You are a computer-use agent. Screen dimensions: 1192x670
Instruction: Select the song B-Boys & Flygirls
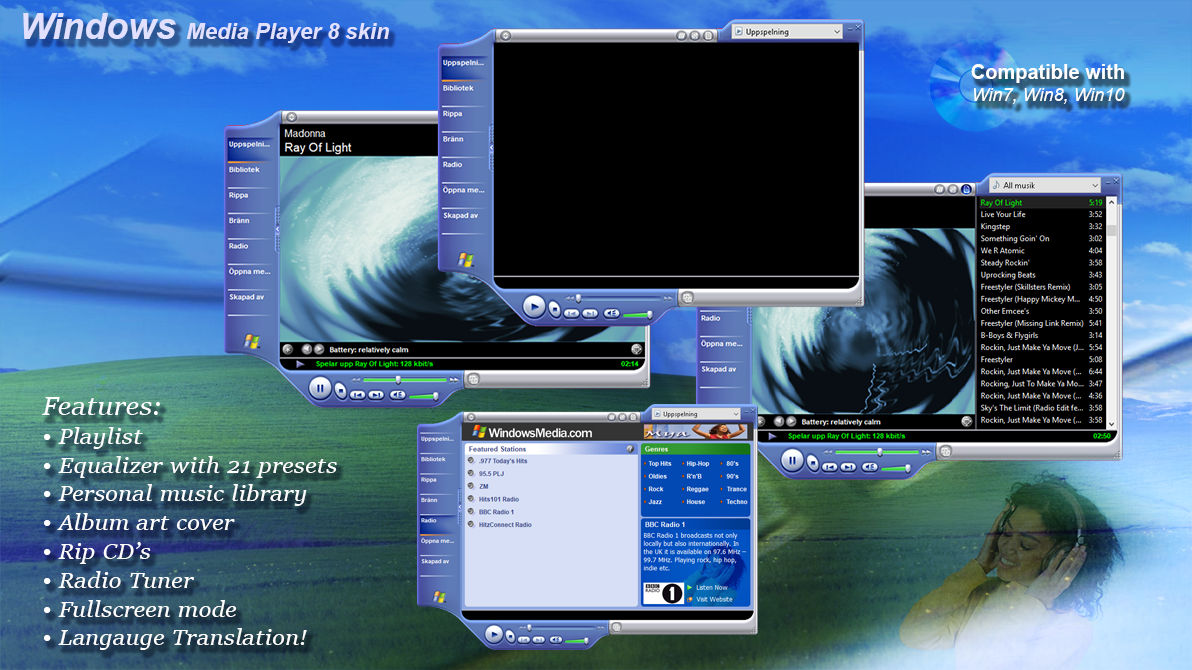pos(1041,335)
